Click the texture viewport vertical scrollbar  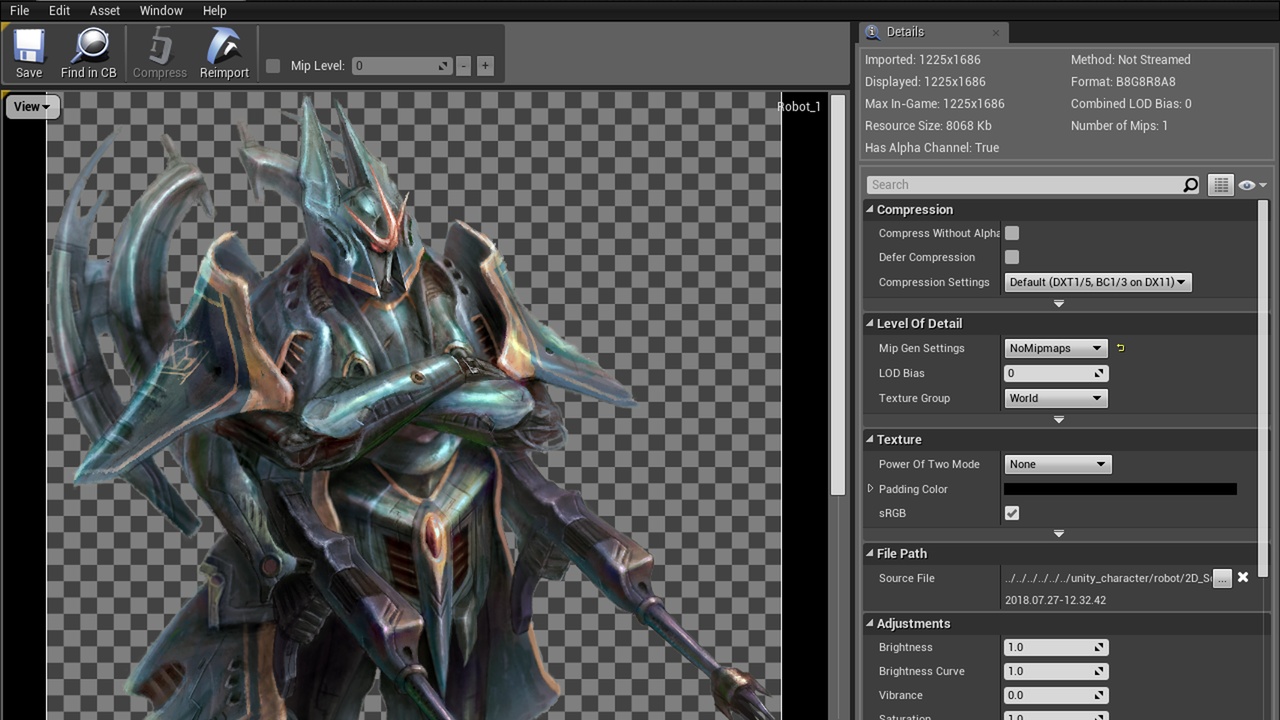[x=838, y=295]
